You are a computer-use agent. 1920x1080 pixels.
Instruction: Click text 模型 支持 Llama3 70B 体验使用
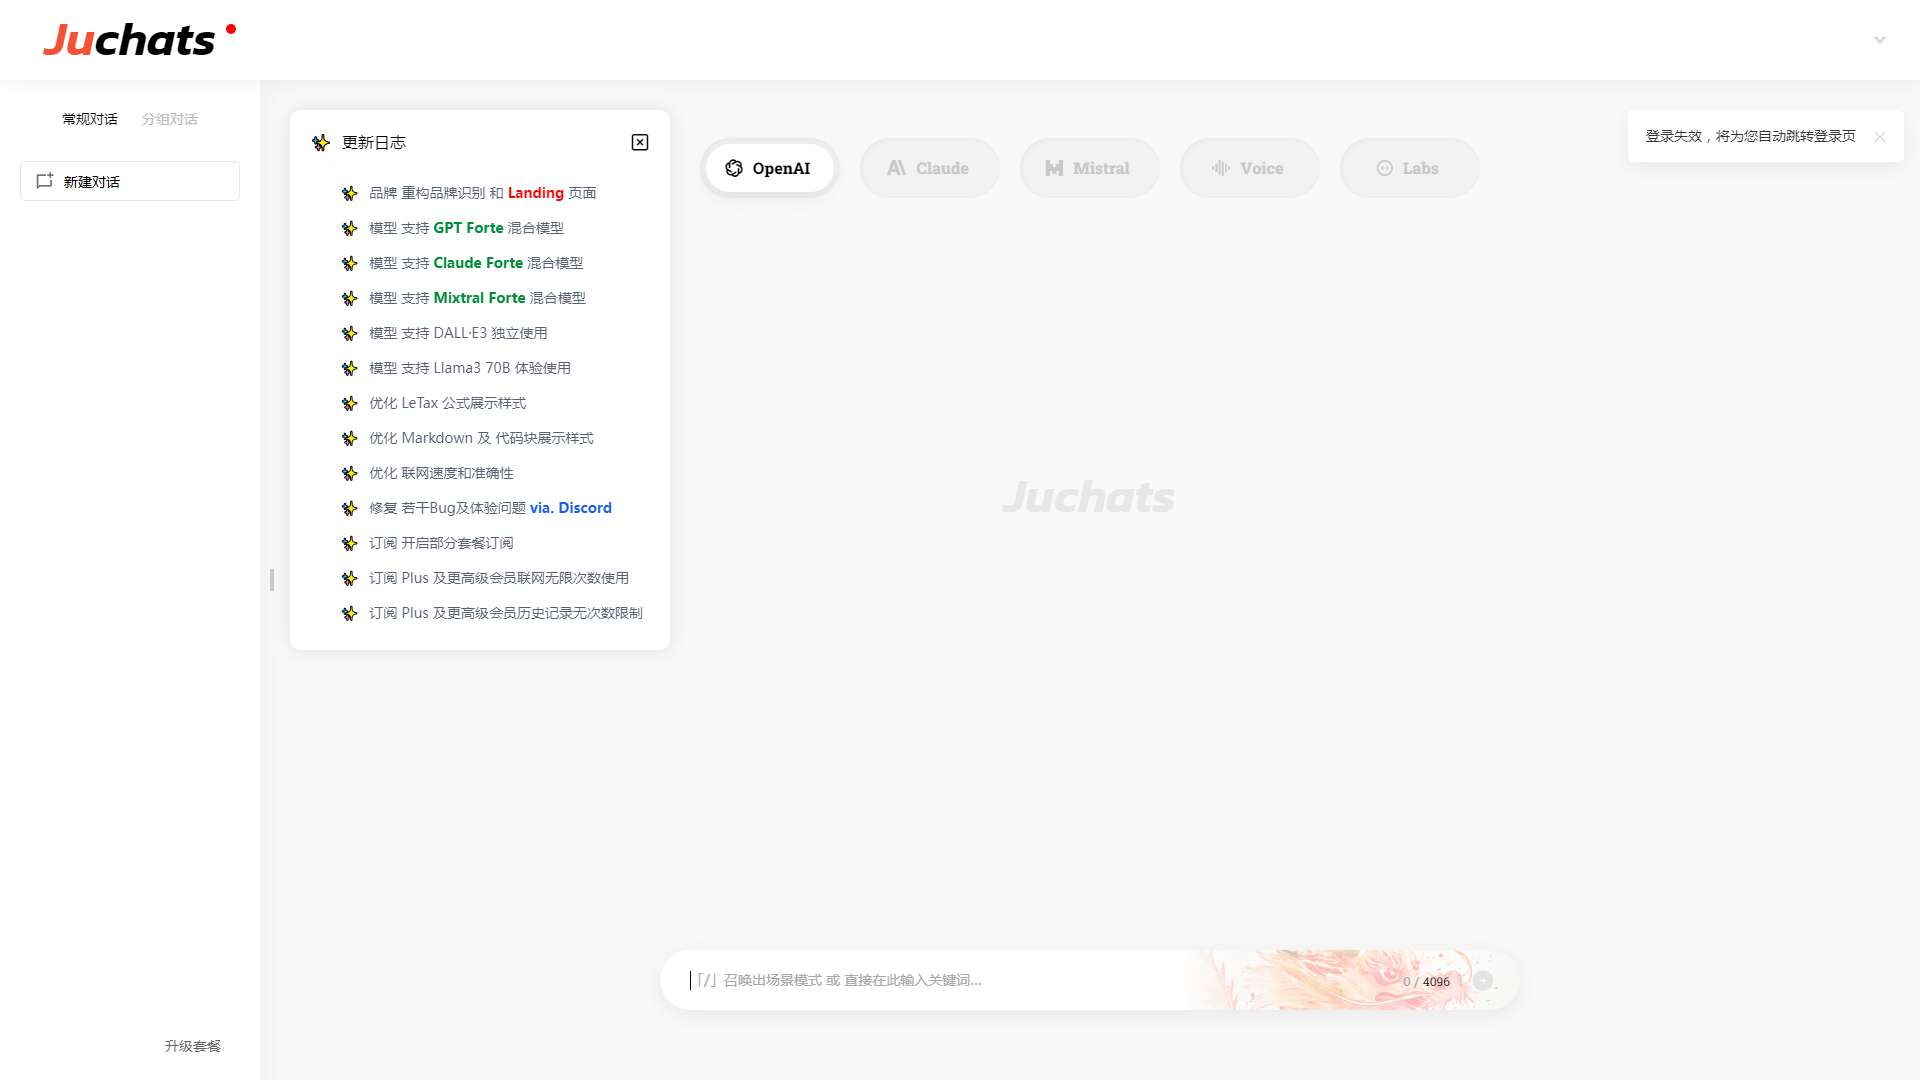pyautogui.click(x=470, y=368)
